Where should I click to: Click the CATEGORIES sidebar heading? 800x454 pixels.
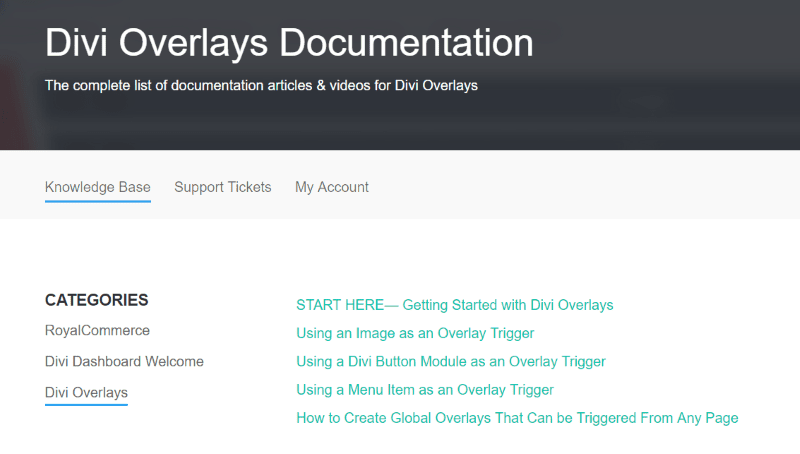96,300
